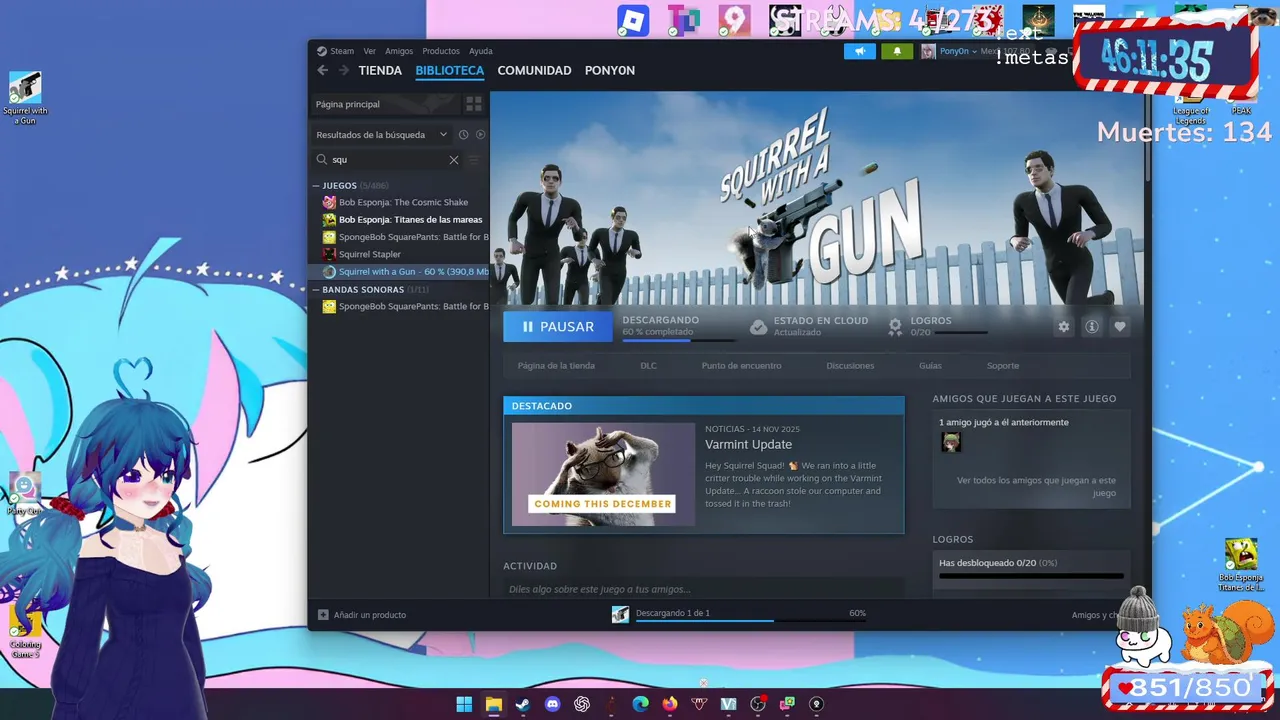Open the Productos menu
The width and height of the screenshot is (1280, 720).
[x=441, y=51]
